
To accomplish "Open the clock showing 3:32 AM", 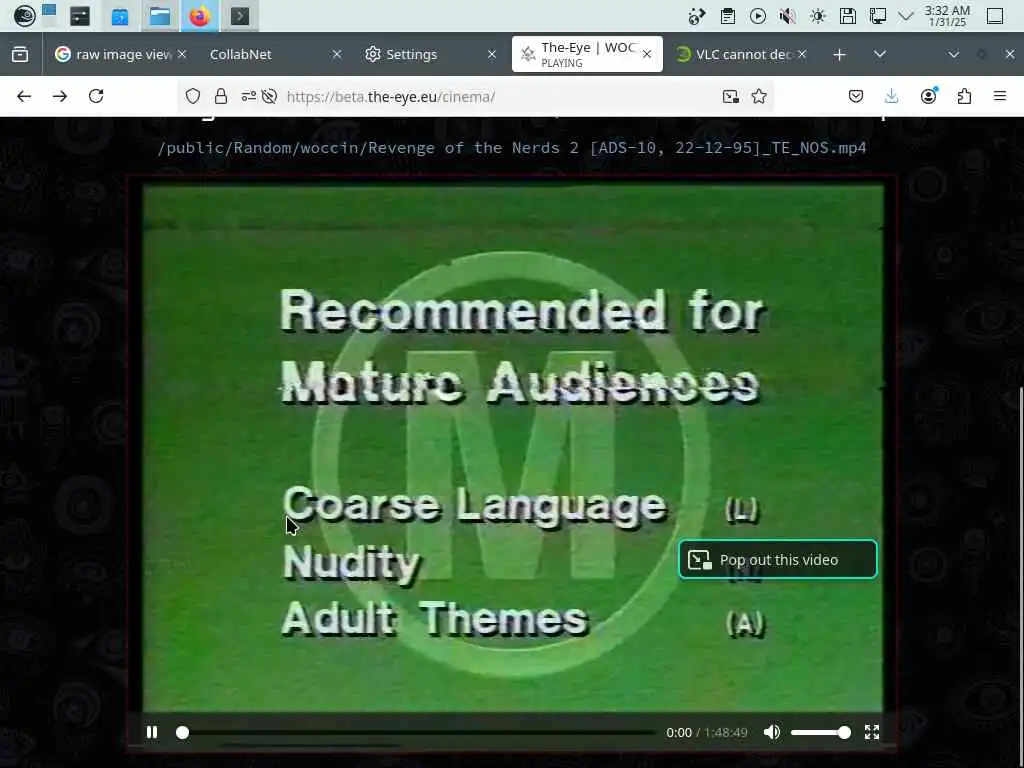I will (948, 16).
